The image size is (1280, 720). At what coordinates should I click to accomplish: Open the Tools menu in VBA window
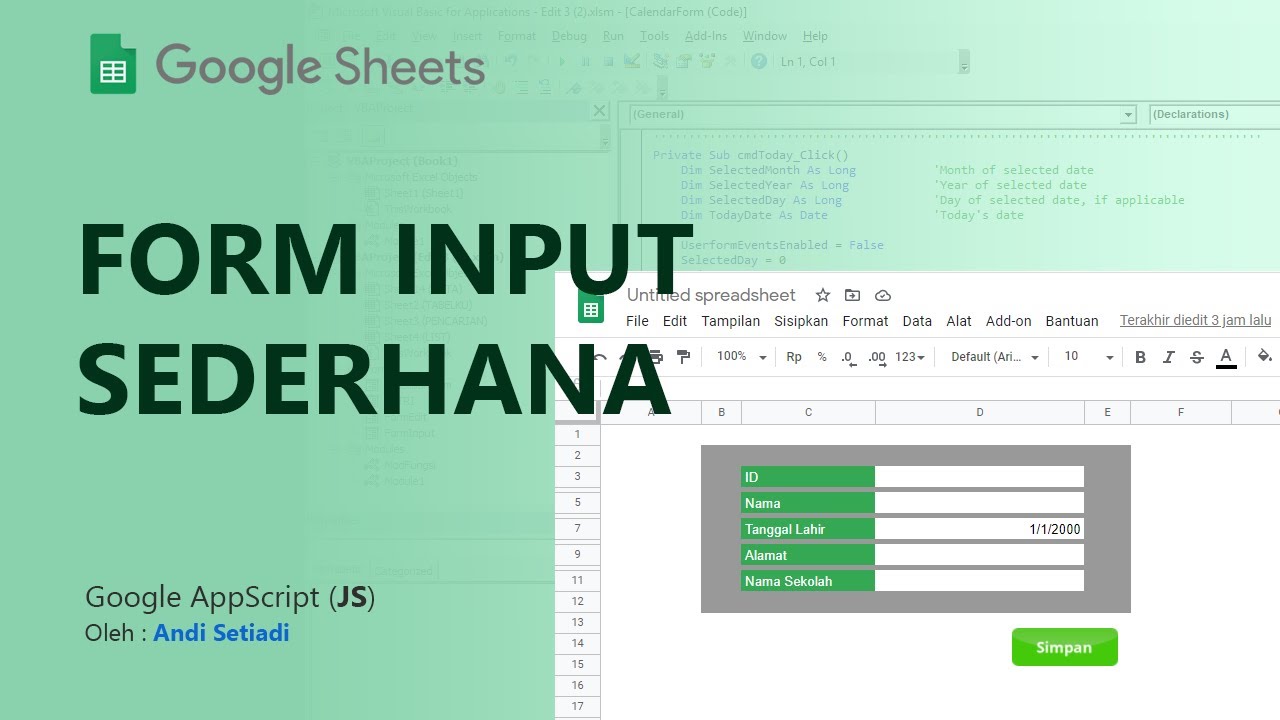point(654,36)
